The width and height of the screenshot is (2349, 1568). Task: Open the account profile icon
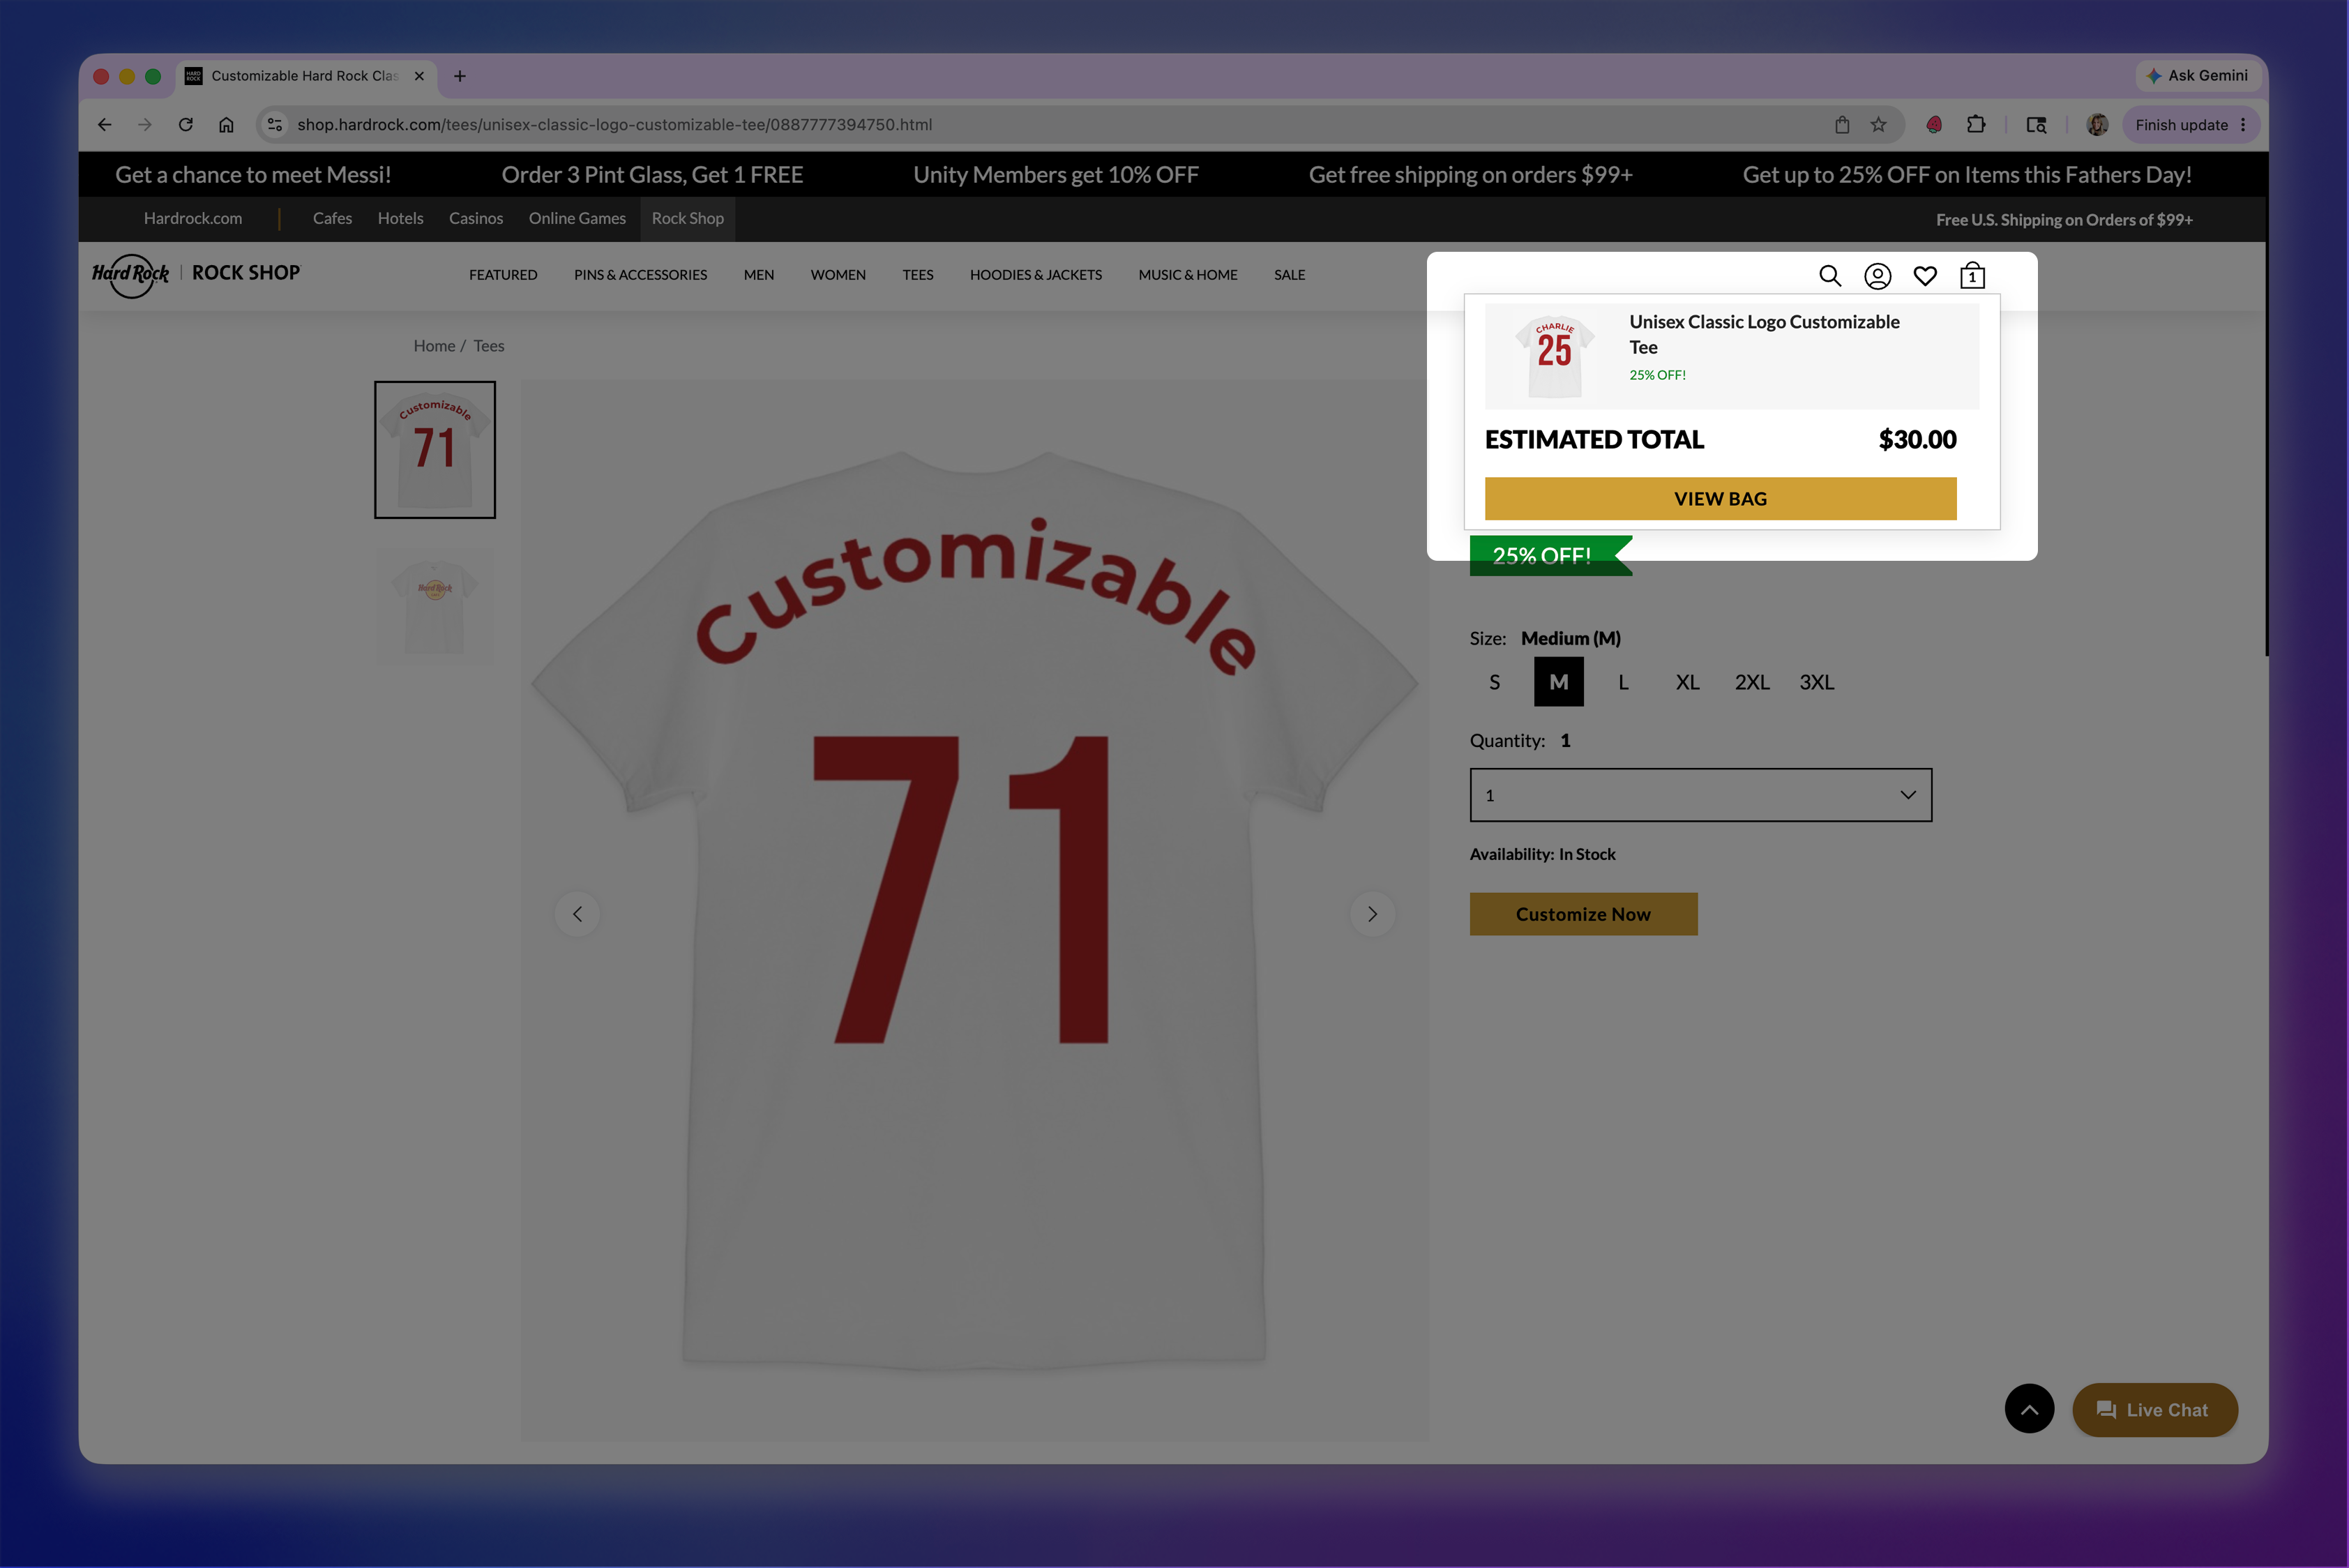pos(1877,276)
